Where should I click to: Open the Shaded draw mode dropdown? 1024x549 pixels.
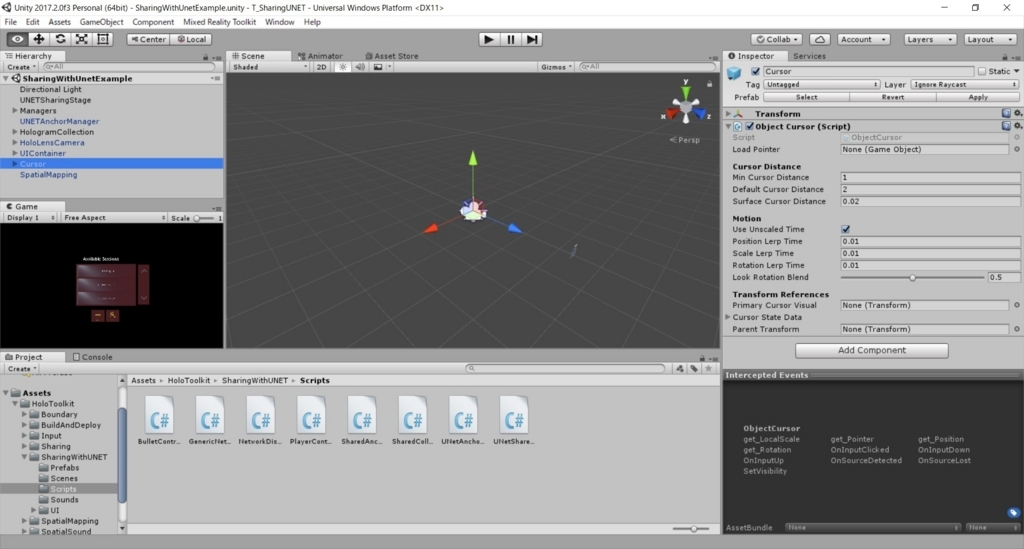270,67
